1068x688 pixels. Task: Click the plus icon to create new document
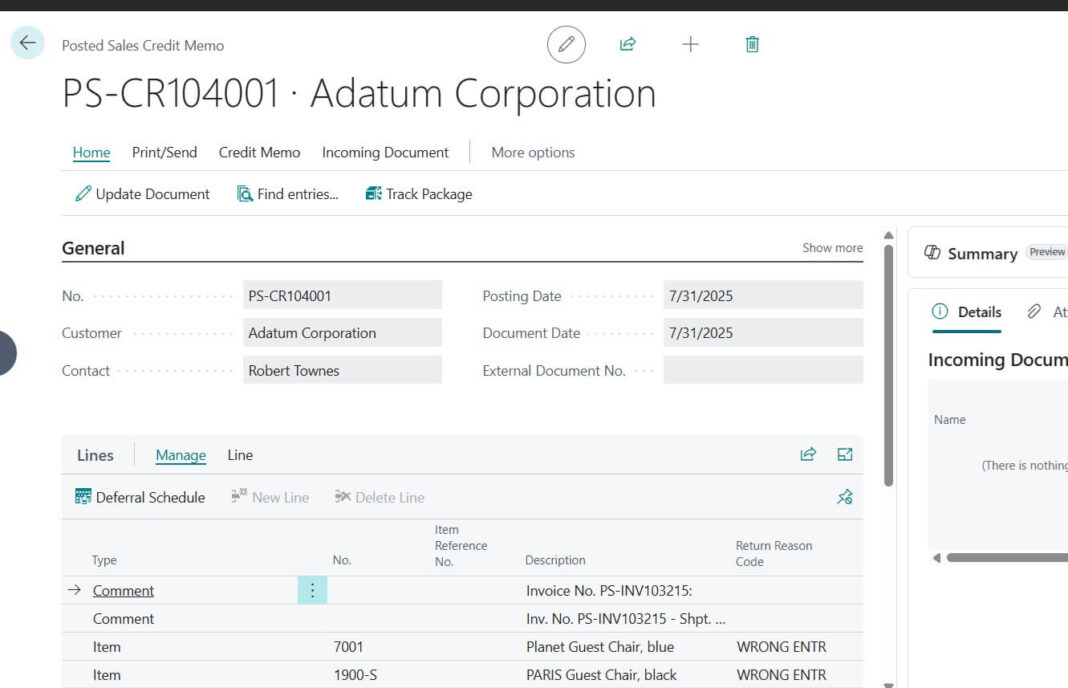690,44
